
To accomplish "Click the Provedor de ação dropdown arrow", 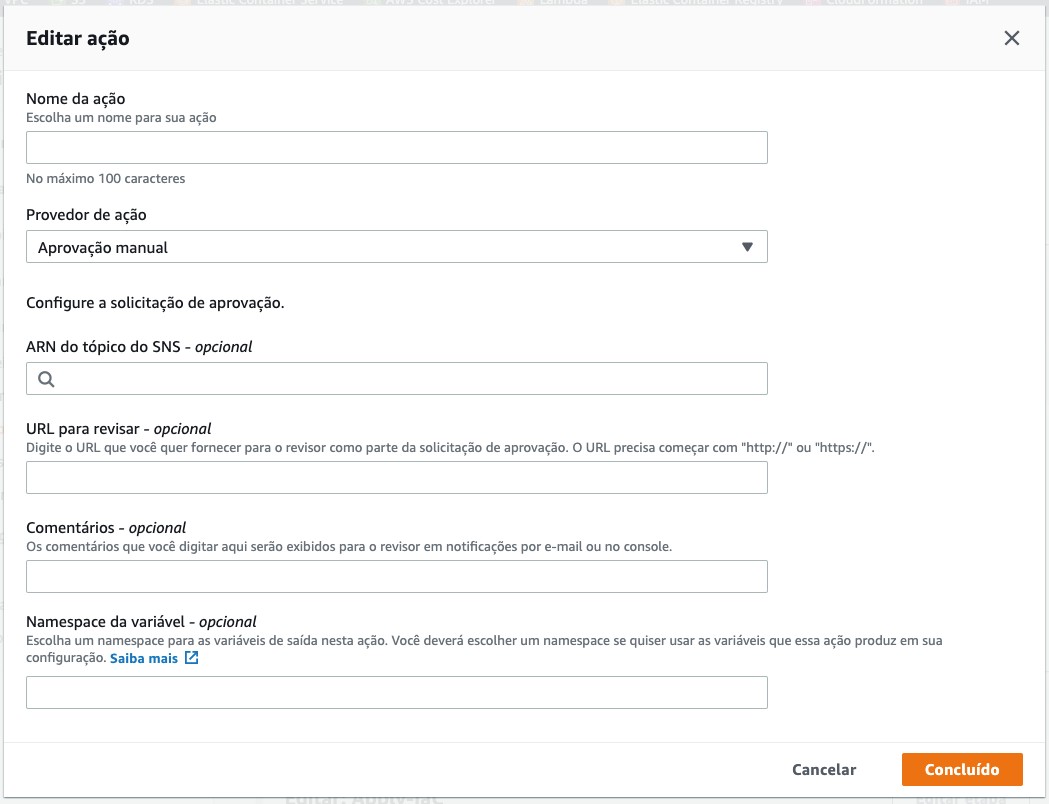I will point(747,247).
